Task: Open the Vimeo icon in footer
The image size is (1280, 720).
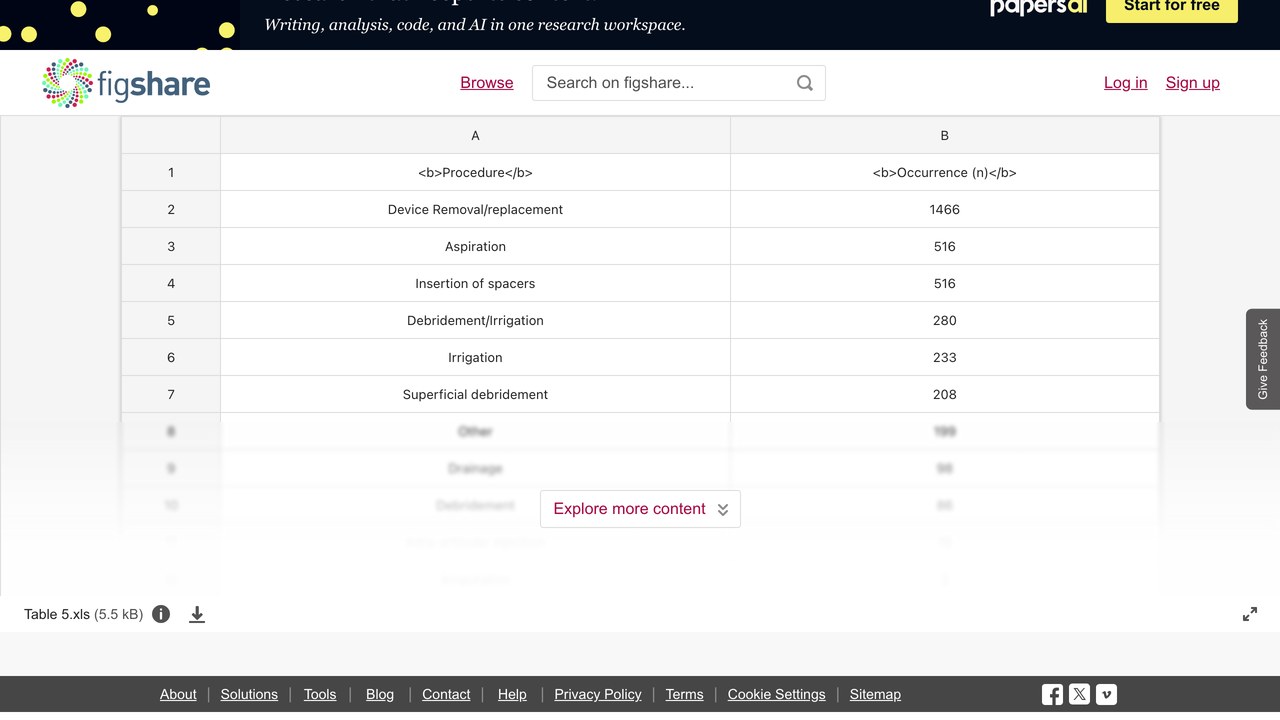Action: (1106, 694)
